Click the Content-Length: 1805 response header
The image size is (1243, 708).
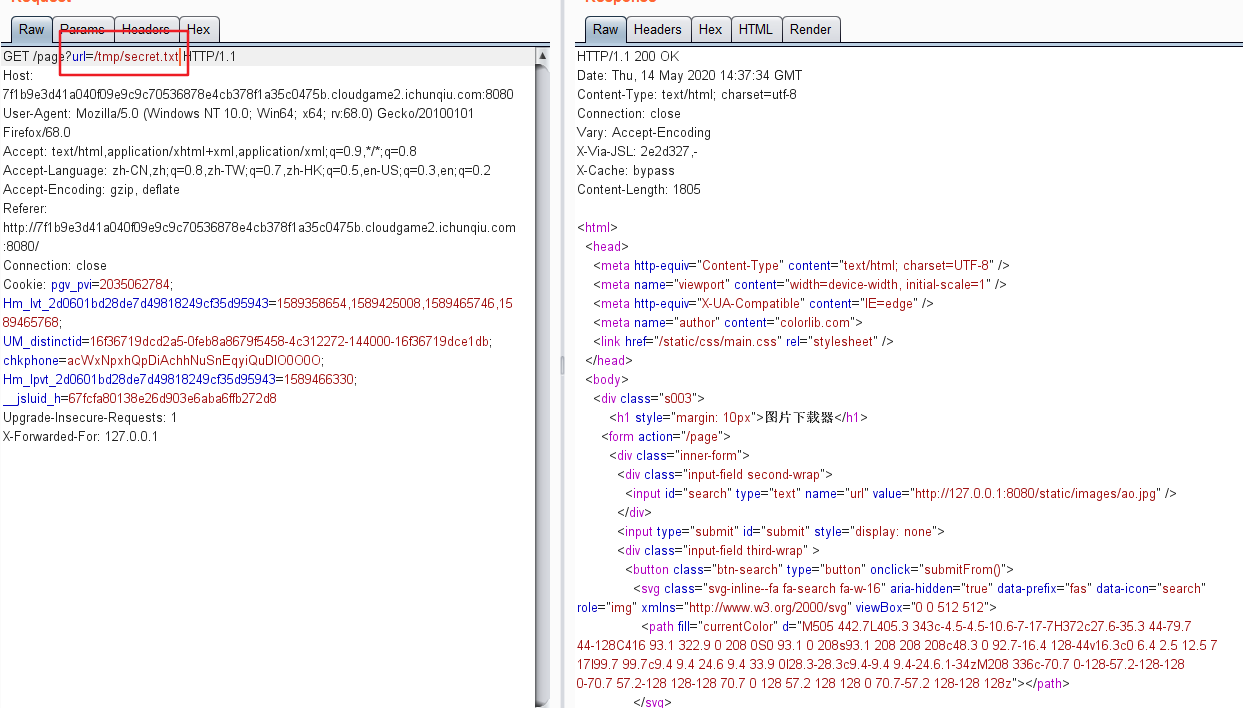point(638,190)
